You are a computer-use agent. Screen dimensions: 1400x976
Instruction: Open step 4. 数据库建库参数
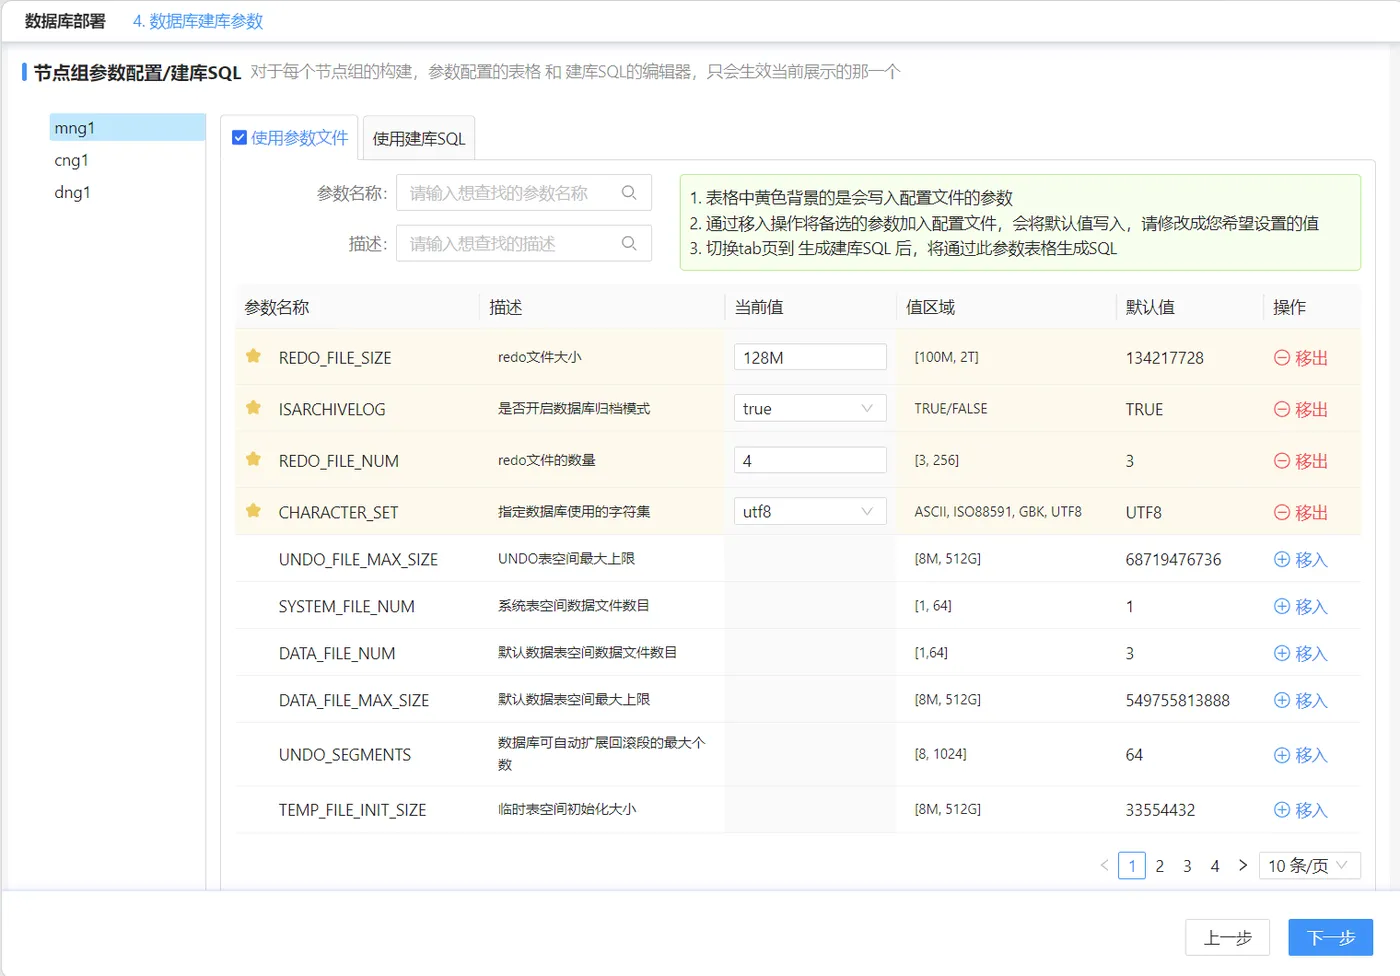point(198,21)
